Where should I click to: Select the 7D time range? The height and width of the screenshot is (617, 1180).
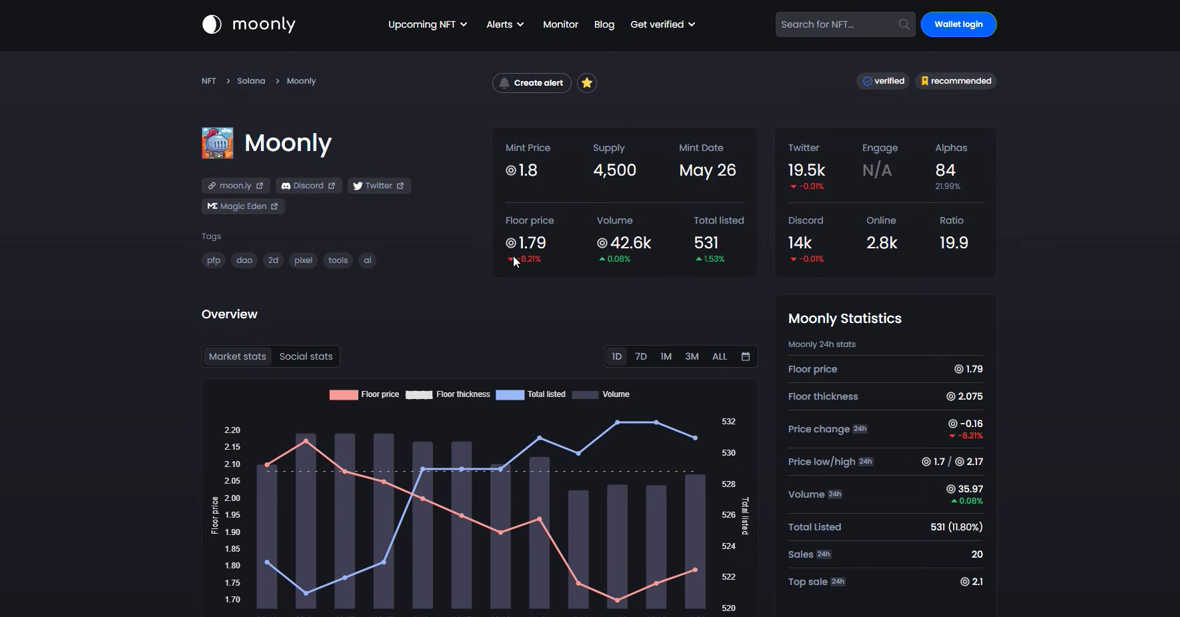[x=641, y=357]
